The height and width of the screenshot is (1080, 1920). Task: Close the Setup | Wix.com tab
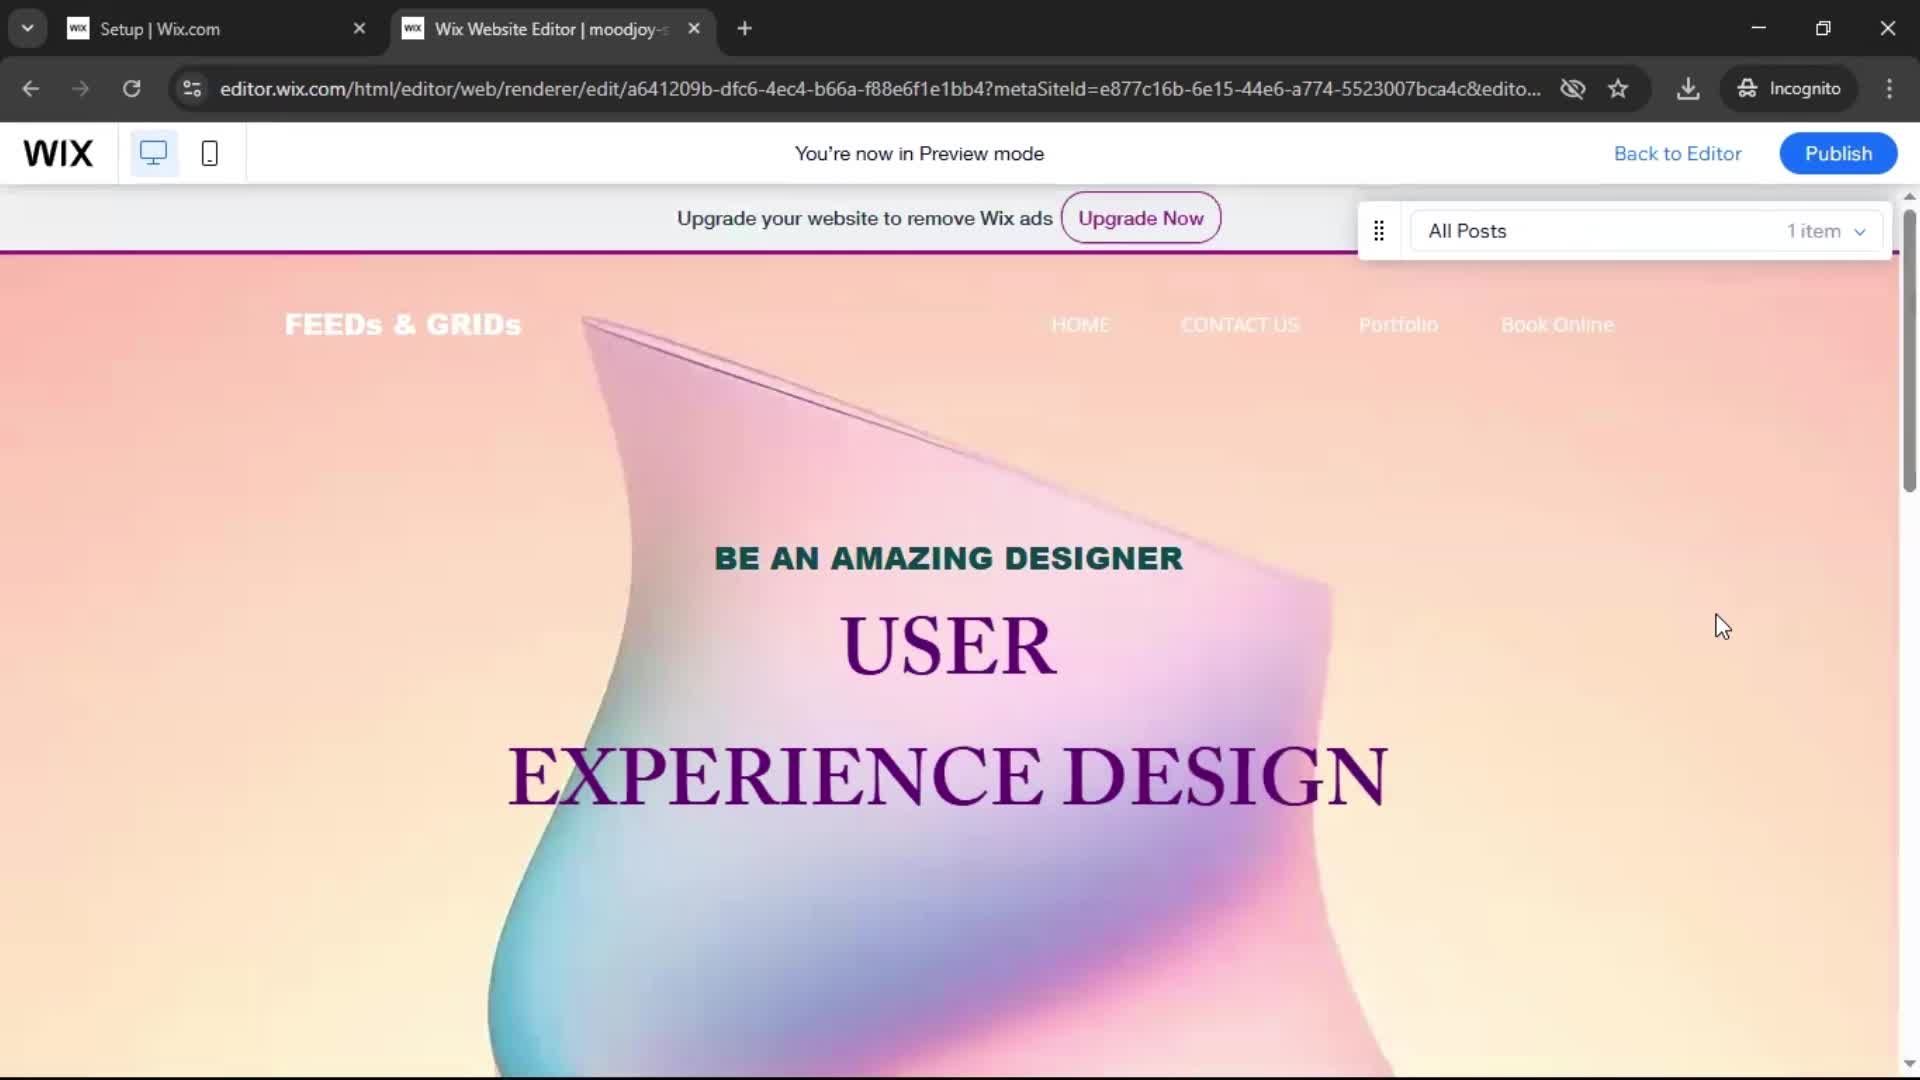pyautogui.click(x=359, y=29)
